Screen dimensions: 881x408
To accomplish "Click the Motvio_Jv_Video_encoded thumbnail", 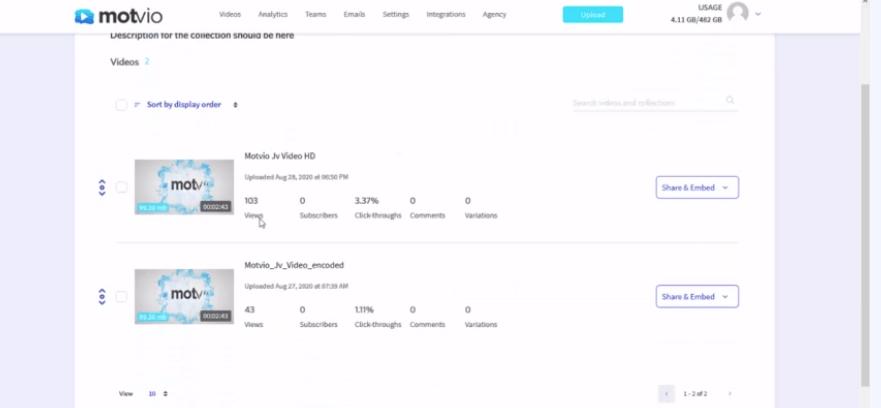I will [184, 296].
